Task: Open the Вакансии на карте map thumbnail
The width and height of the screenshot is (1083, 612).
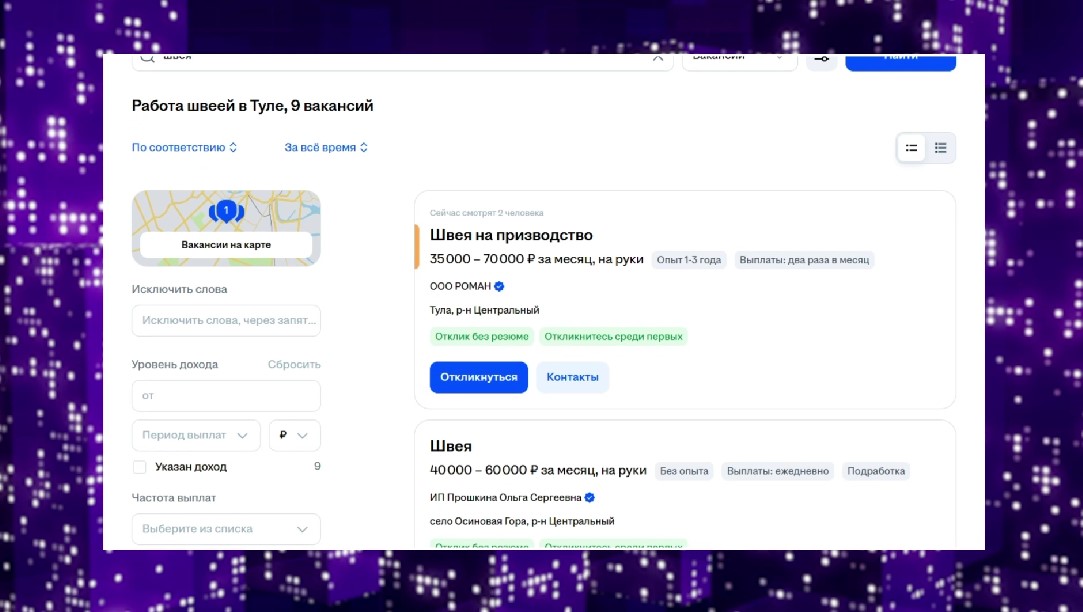Action: (226, 230)
